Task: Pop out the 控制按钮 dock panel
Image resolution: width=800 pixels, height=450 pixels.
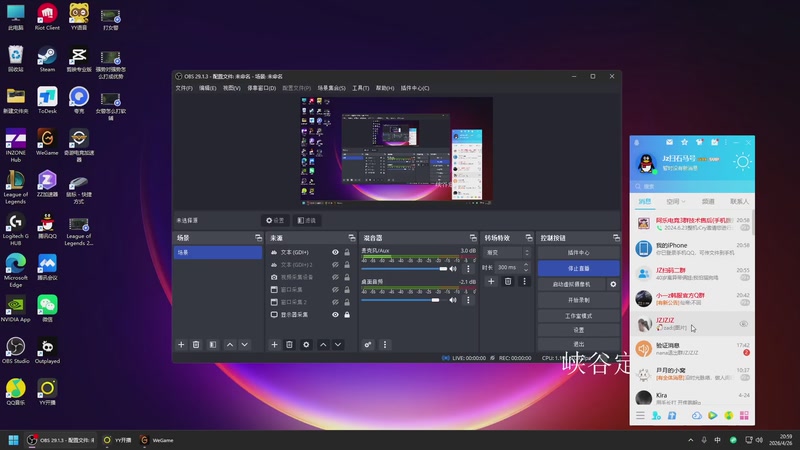Action: click(x=616, y=238)
